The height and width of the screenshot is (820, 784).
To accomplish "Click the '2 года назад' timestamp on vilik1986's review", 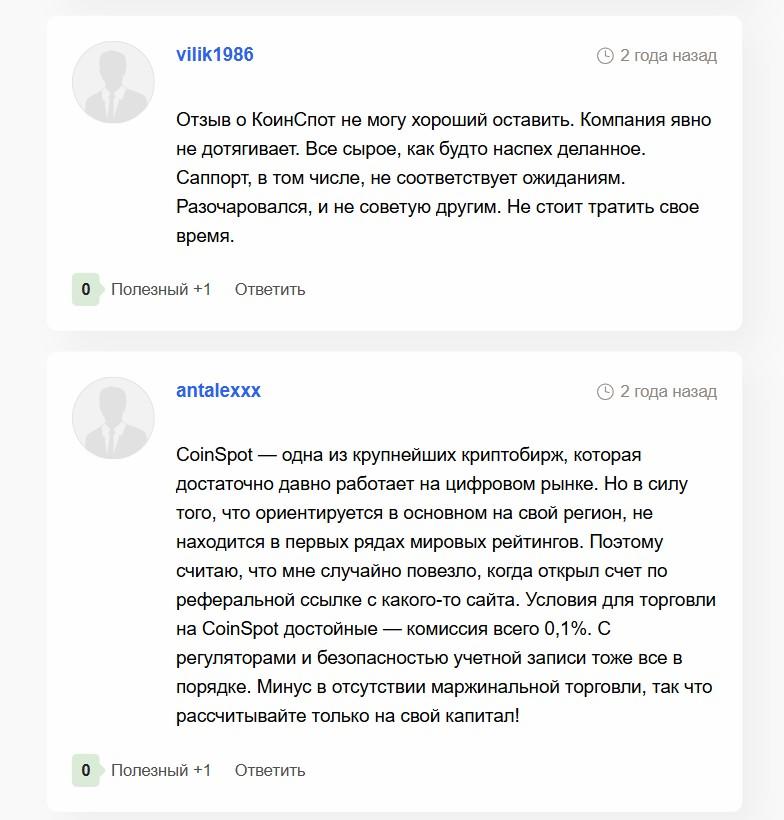I will point(668,56).
